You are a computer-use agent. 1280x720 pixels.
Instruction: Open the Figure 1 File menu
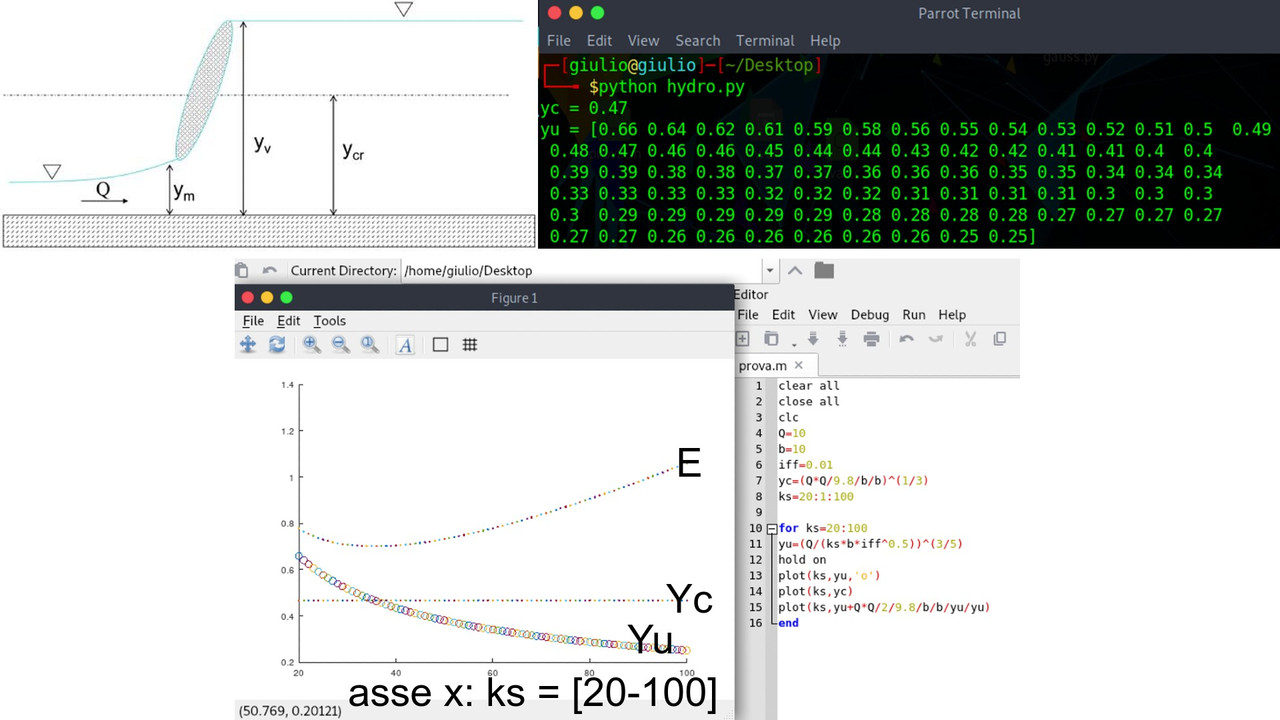[x=253, y=320]
